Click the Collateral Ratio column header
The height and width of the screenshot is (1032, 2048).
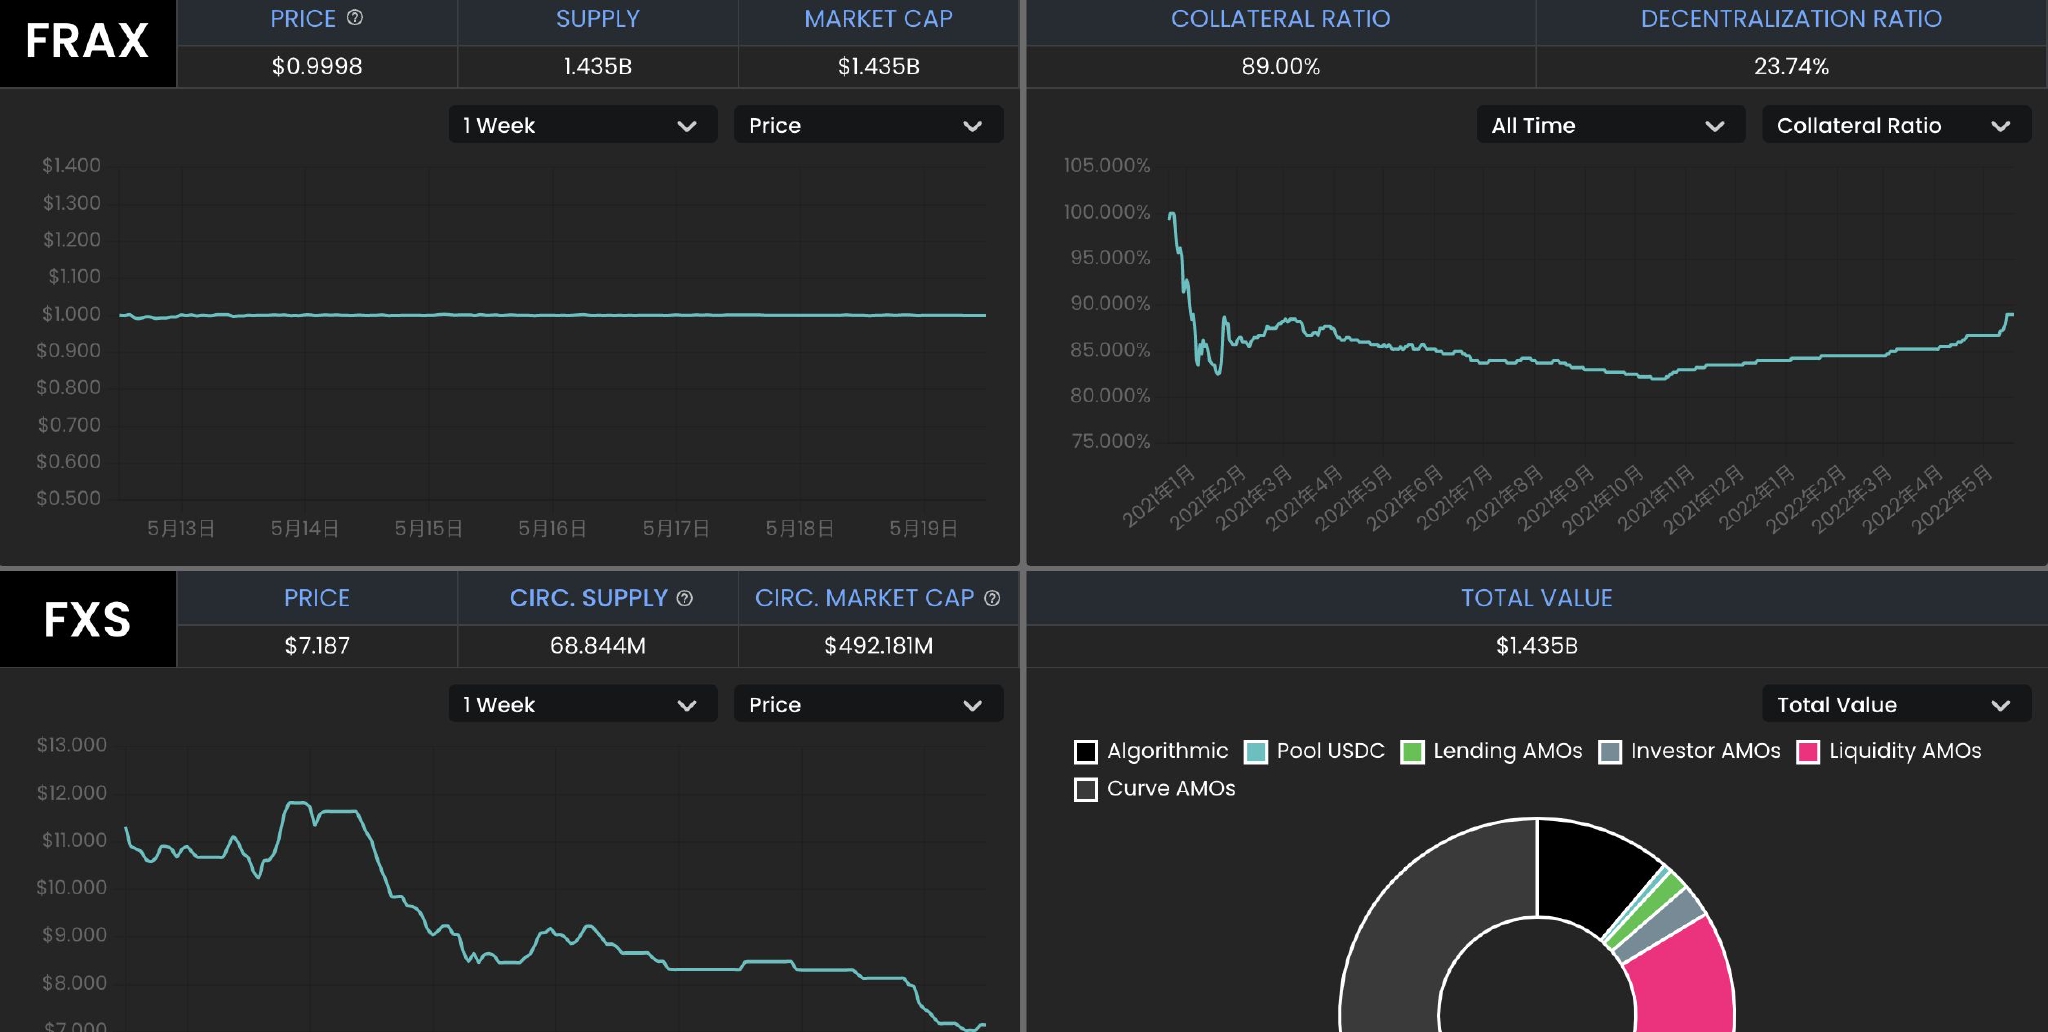pos(1280,19)
